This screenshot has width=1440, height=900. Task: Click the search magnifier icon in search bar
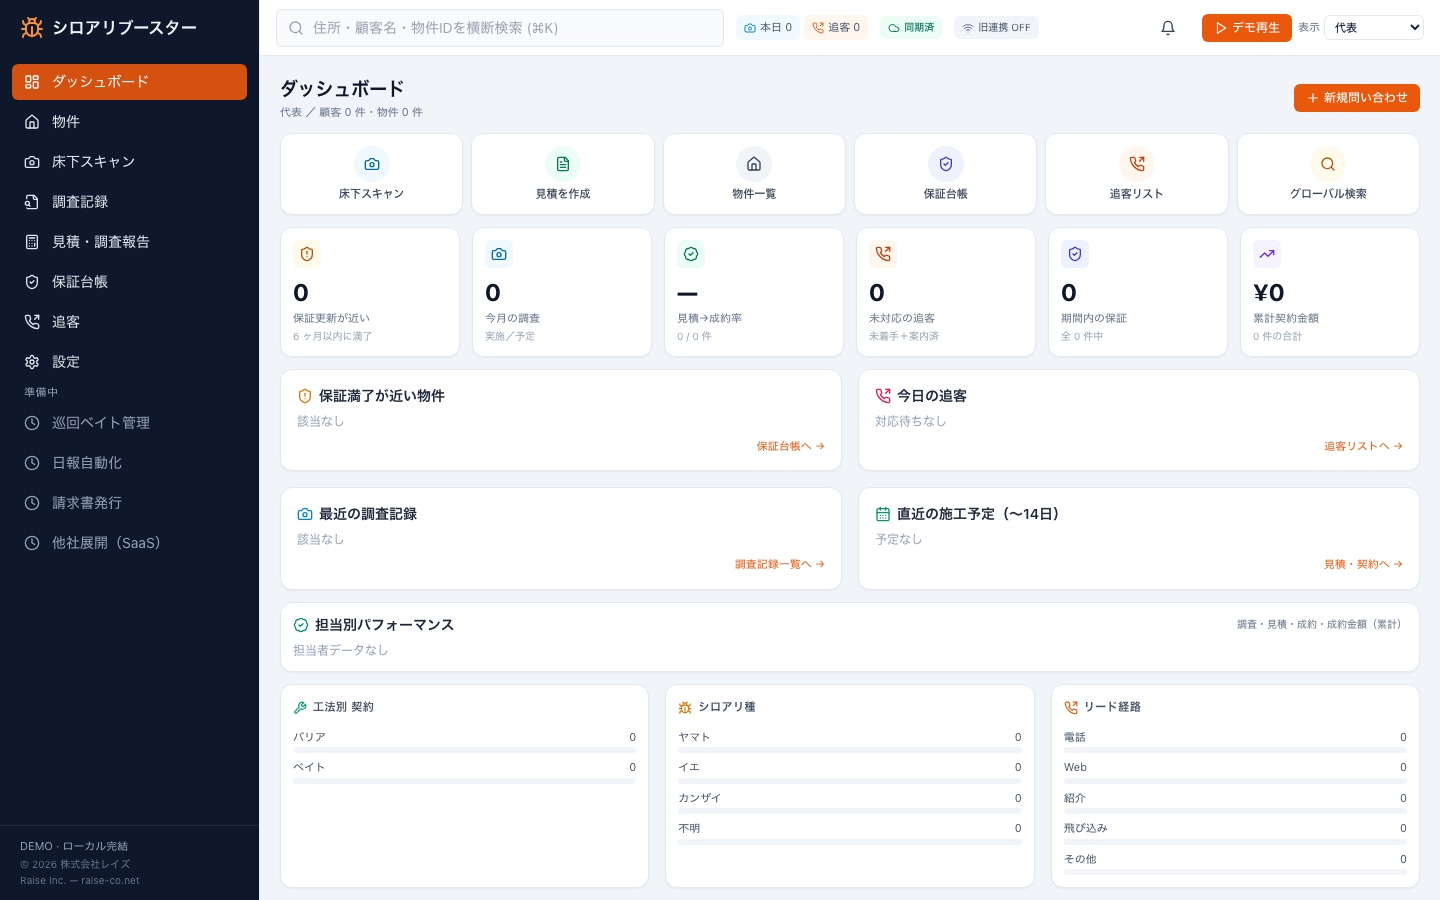tap(296, 28)
